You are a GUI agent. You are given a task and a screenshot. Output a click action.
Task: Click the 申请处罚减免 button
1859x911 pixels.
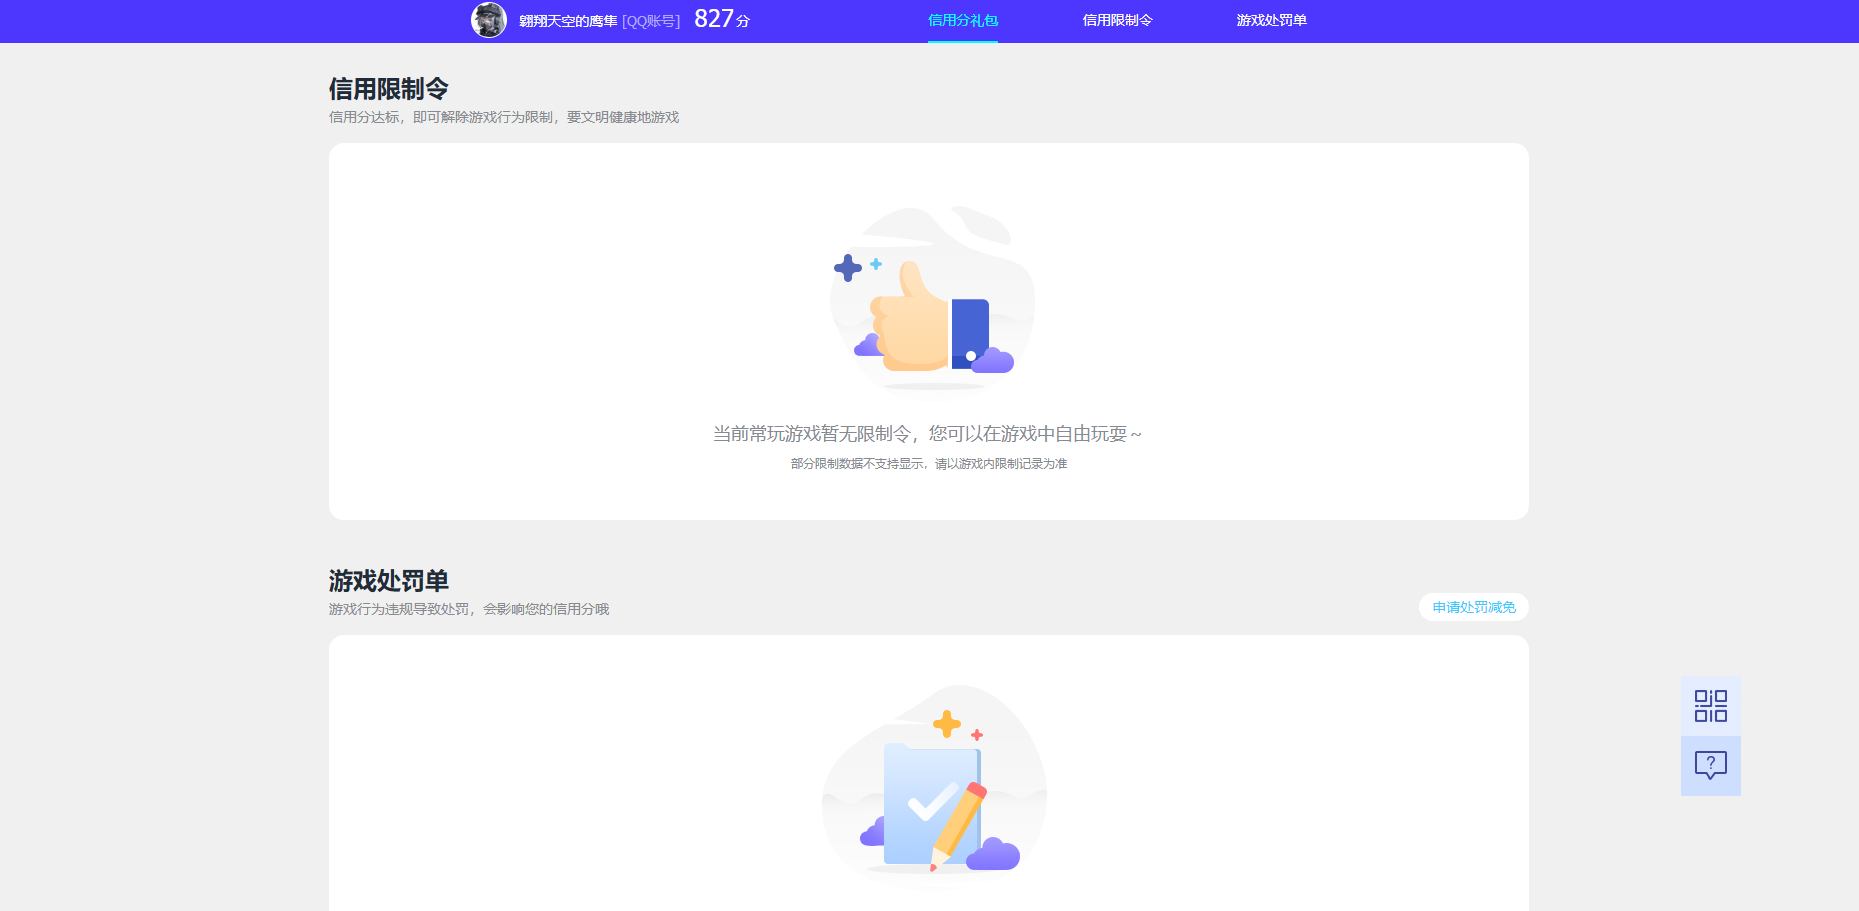coord(1473,607)
